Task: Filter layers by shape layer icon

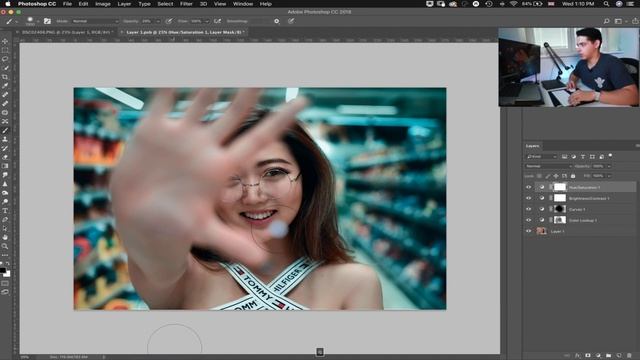Action: tap(592, 156)
